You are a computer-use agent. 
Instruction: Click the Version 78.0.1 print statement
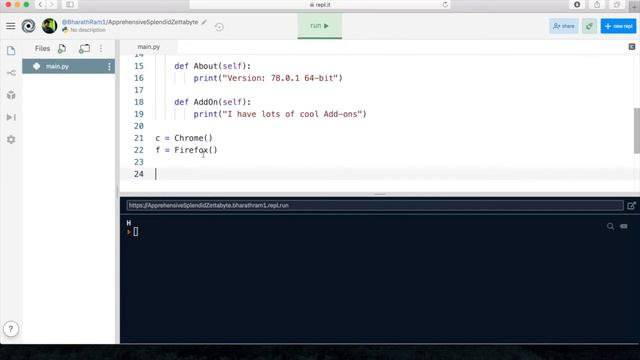point(268,78)
